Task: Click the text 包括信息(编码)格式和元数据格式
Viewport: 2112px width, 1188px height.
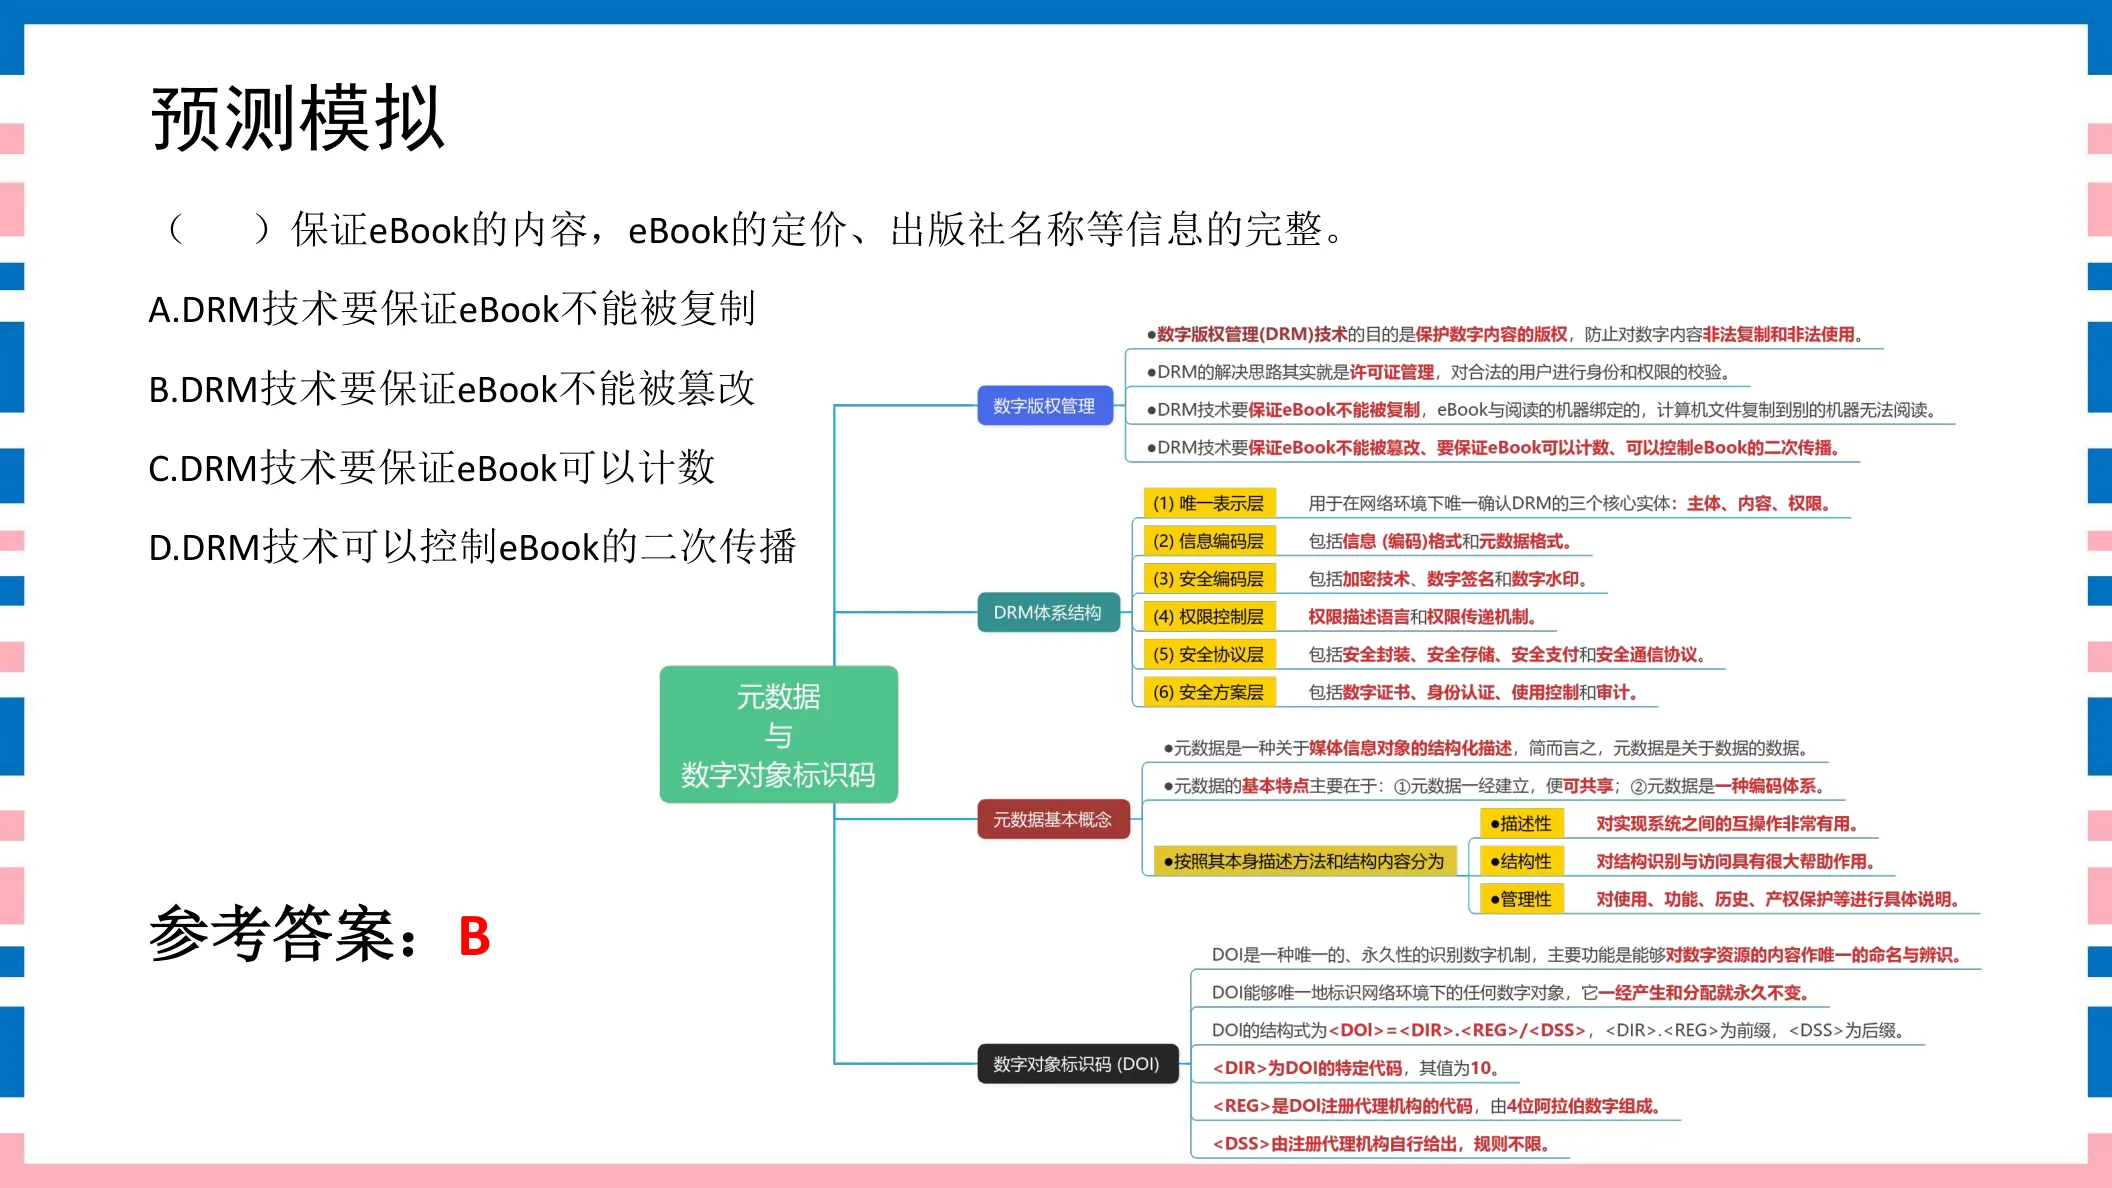Action: tap(1441, 541)
